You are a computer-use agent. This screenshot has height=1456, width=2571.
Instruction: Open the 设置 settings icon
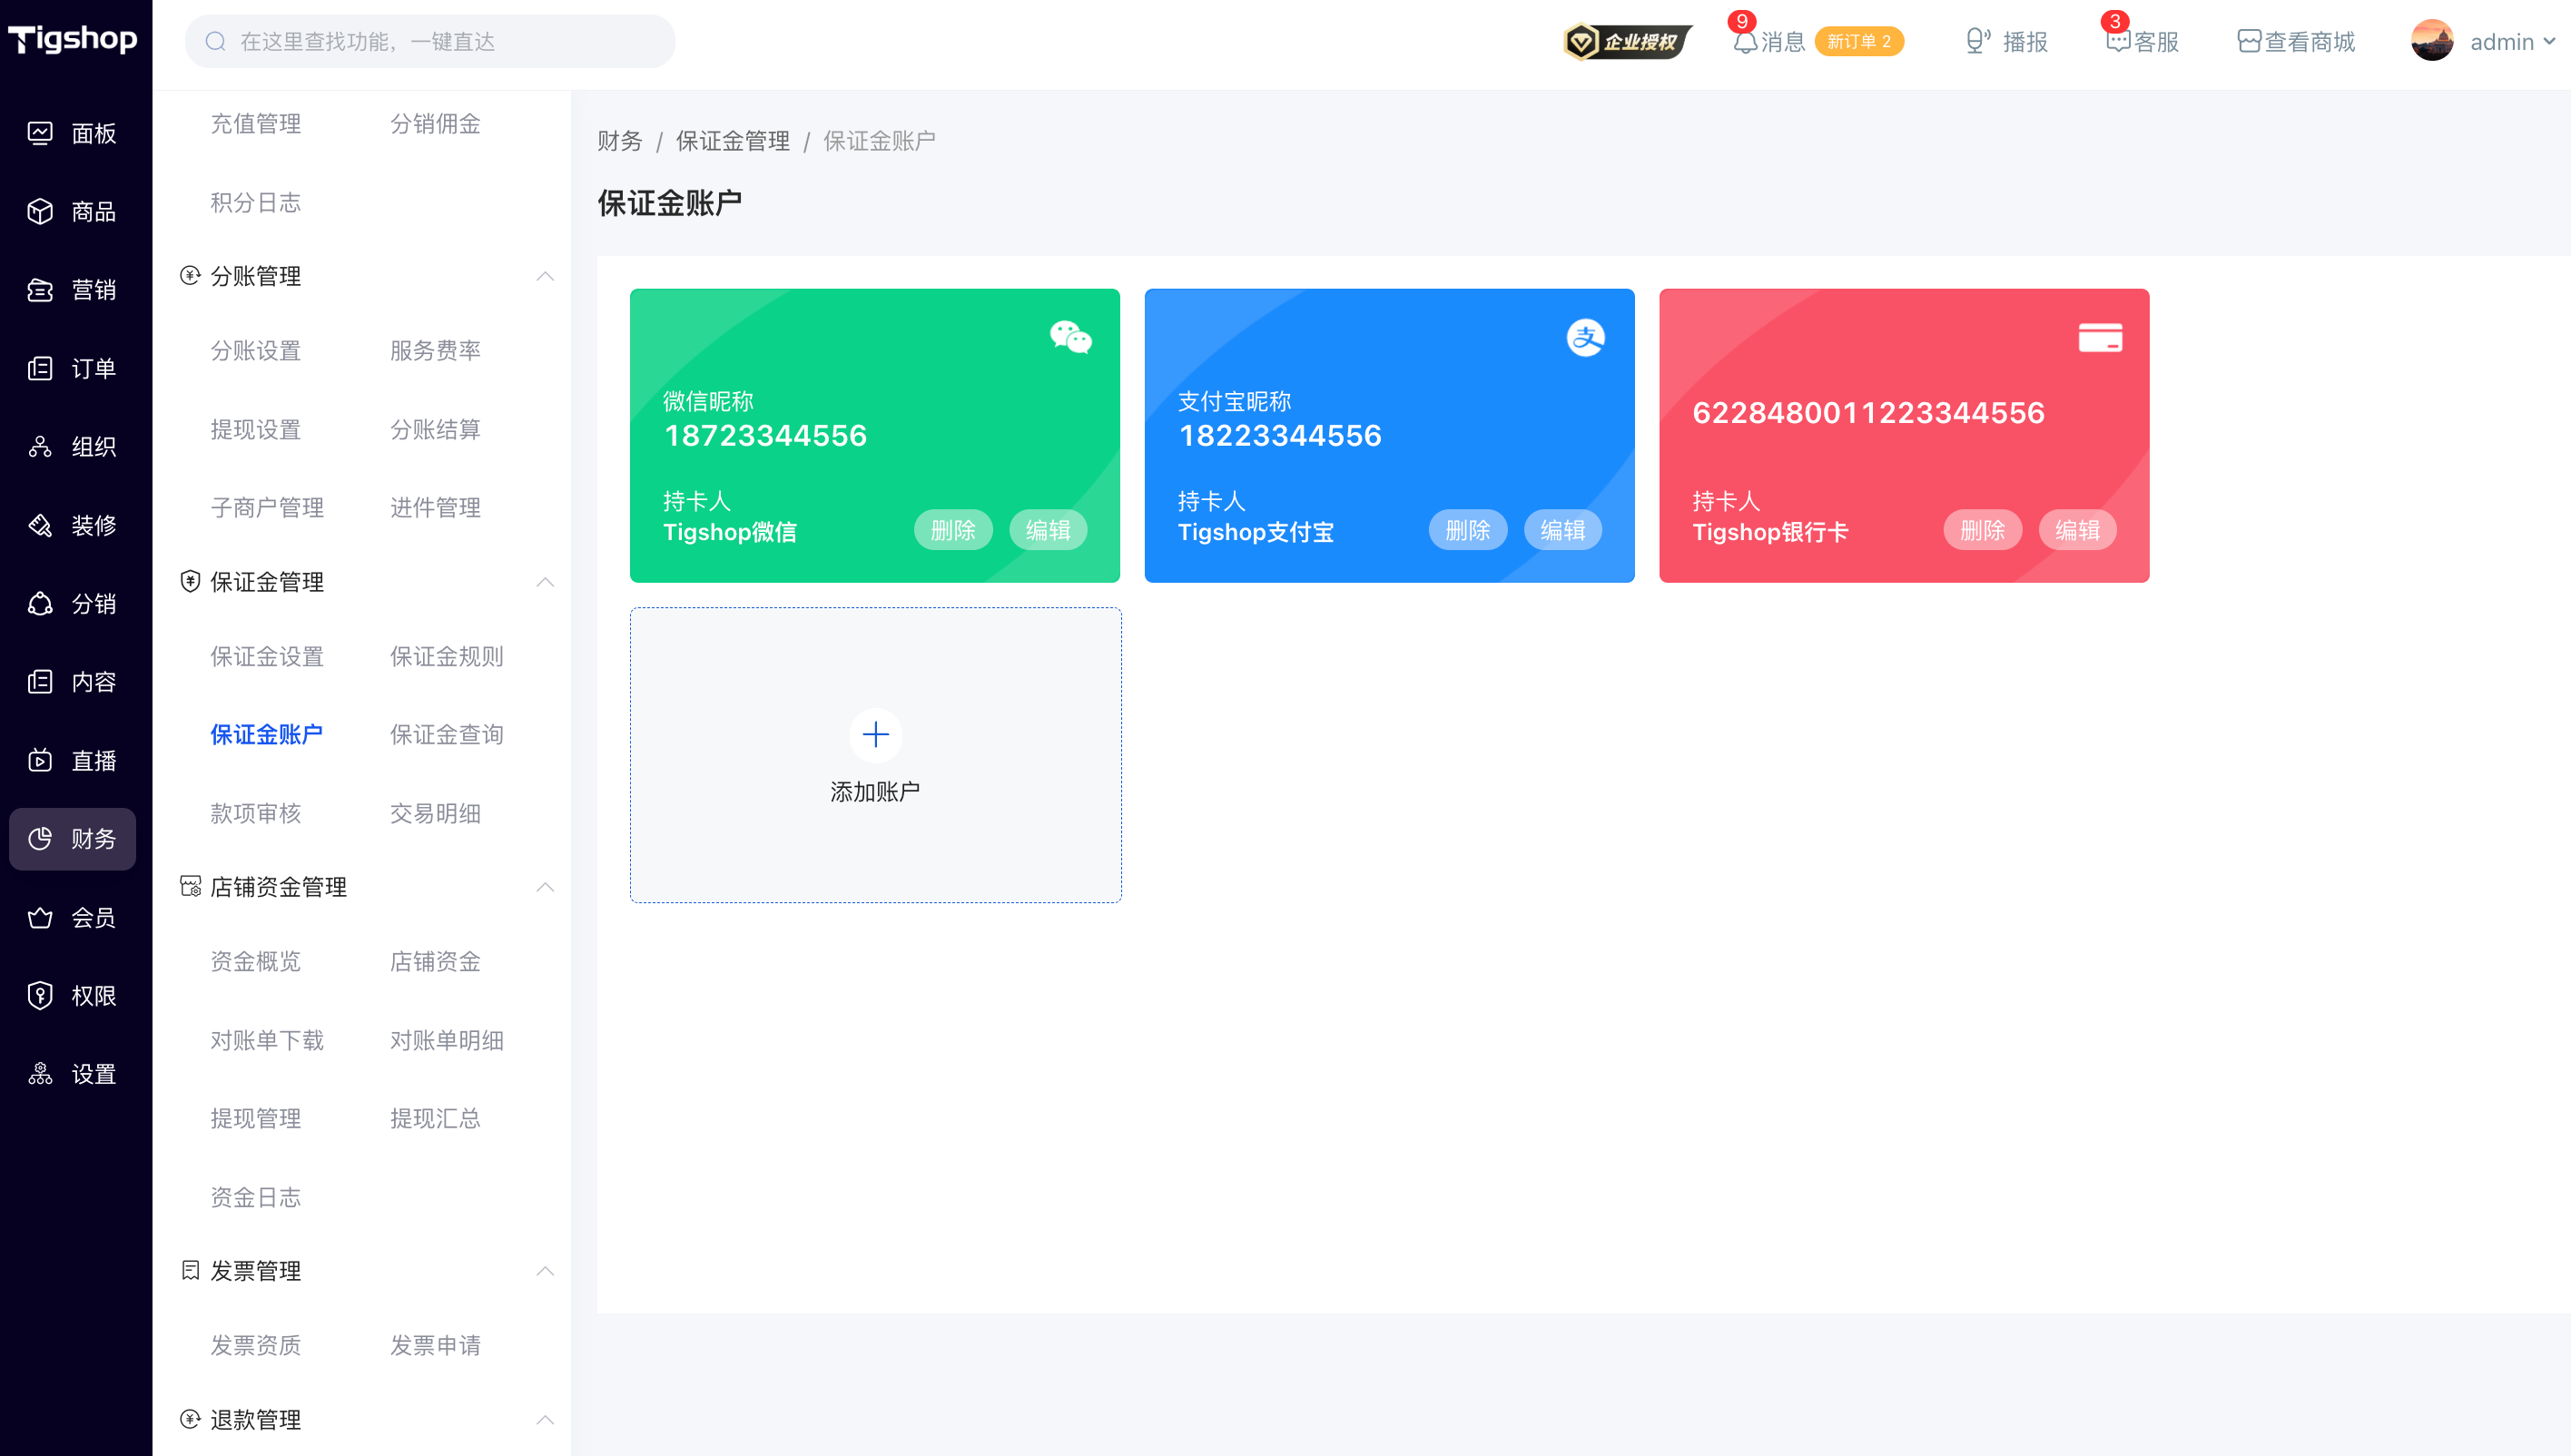pyautogui.click(x=40, y=1074)
